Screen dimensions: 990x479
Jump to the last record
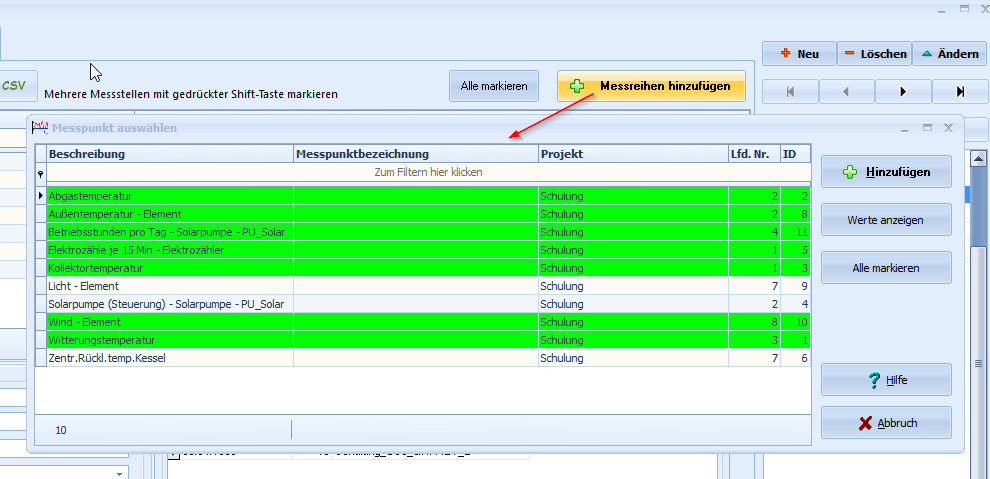pyautogui.click(x=960, y=92)
